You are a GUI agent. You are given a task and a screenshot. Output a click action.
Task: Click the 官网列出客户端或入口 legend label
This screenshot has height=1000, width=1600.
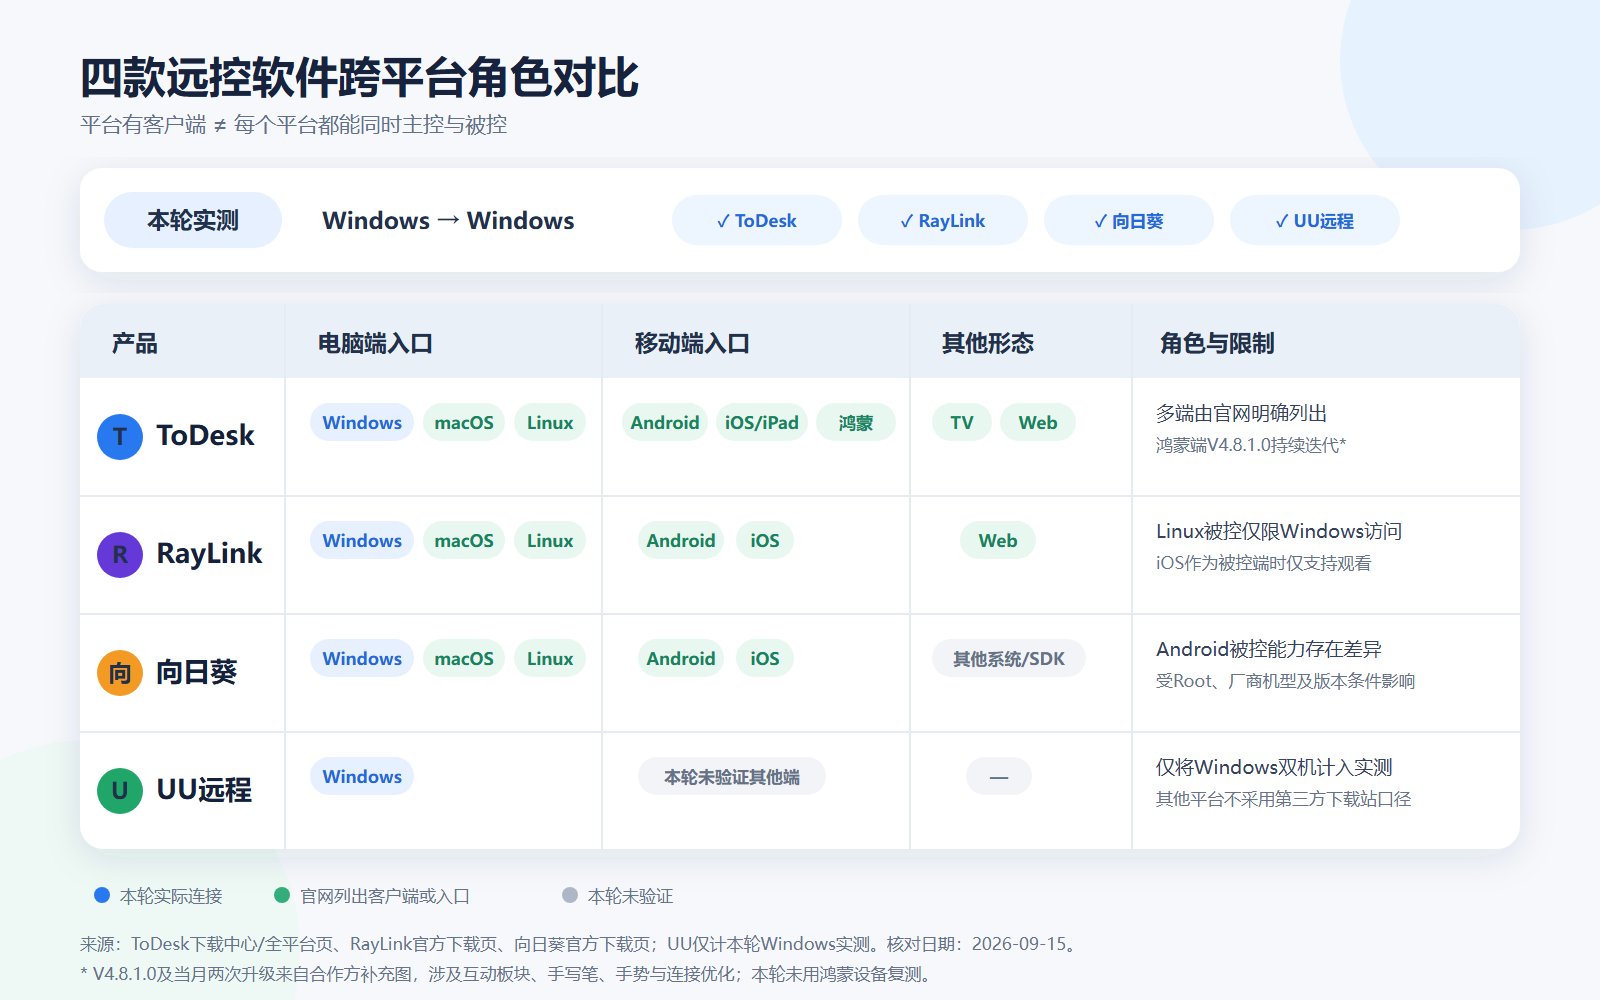tap(385, 896)
